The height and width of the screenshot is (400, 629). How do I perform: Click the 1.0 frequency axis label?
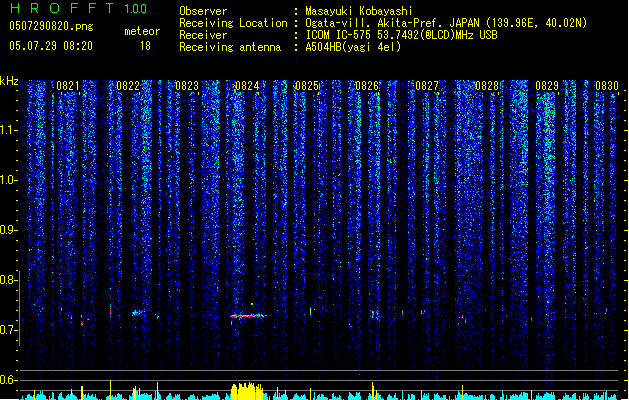8,180
